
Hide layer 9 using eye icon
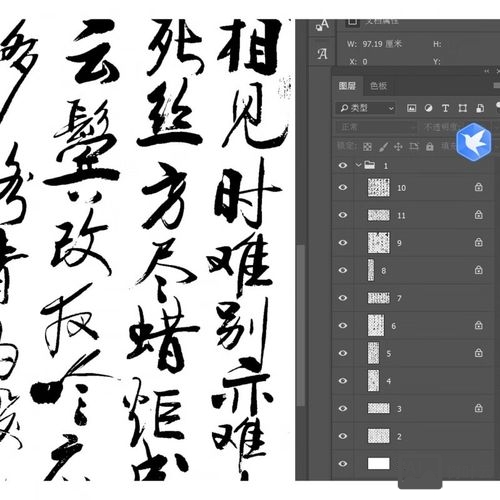[x=343, y=243]
